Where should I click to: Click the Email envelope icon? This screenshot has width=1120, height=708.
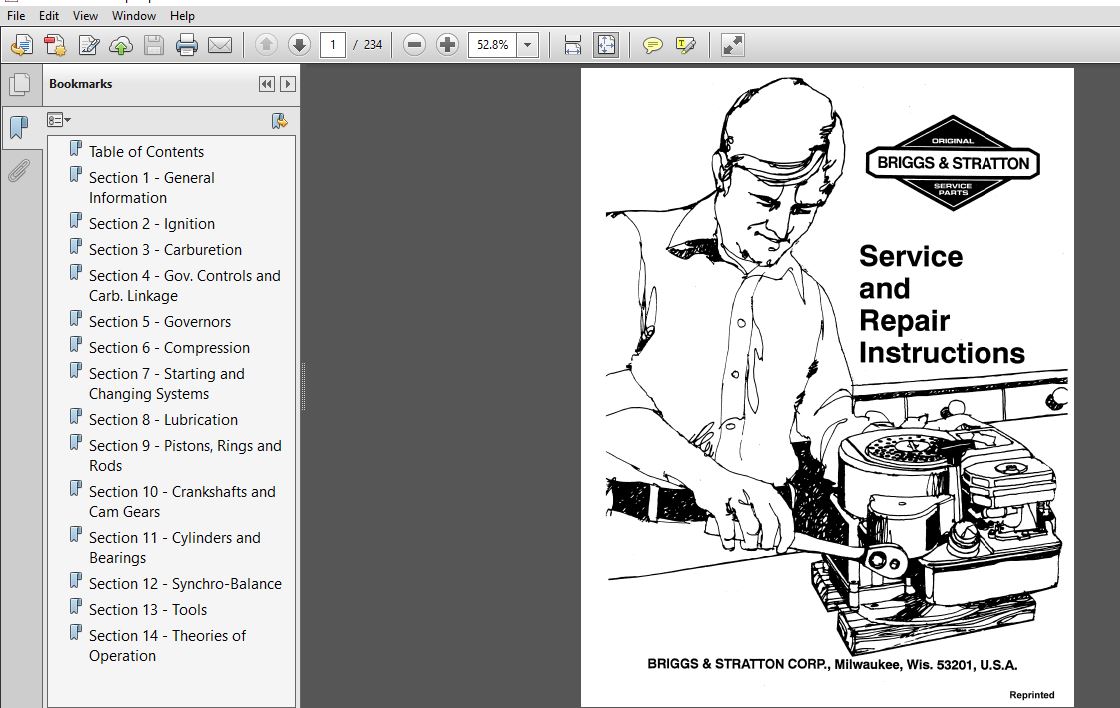tap(220, 45)
